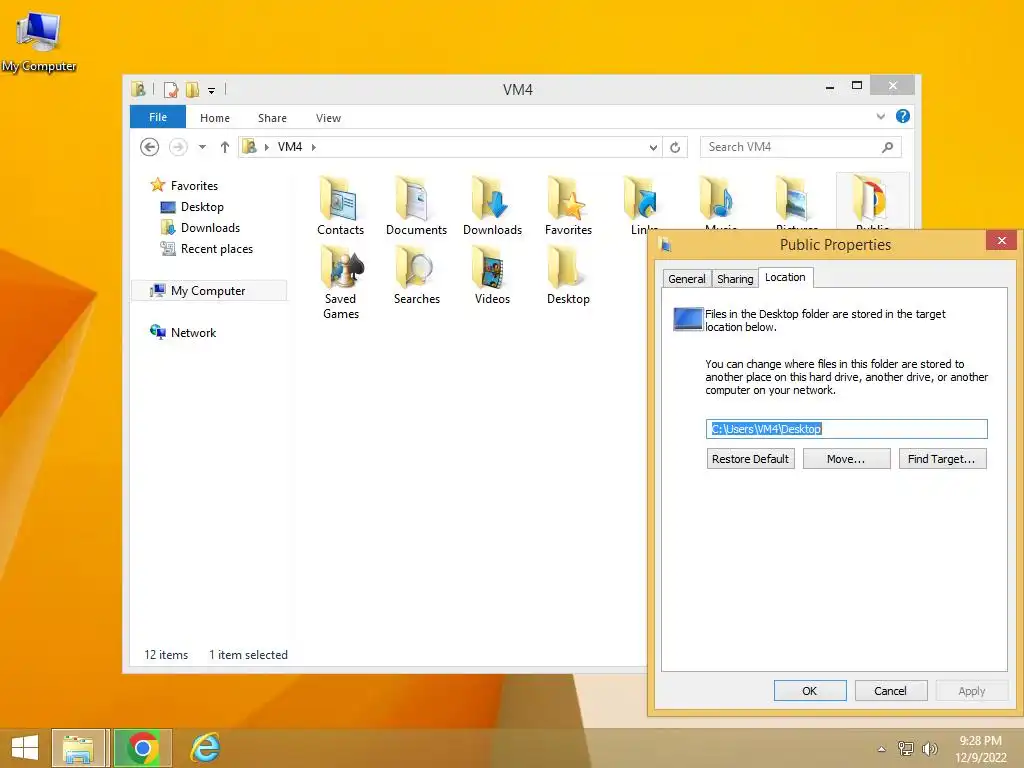Switch to the Sharing tab

pyautogui.click(x=735, y=279)
